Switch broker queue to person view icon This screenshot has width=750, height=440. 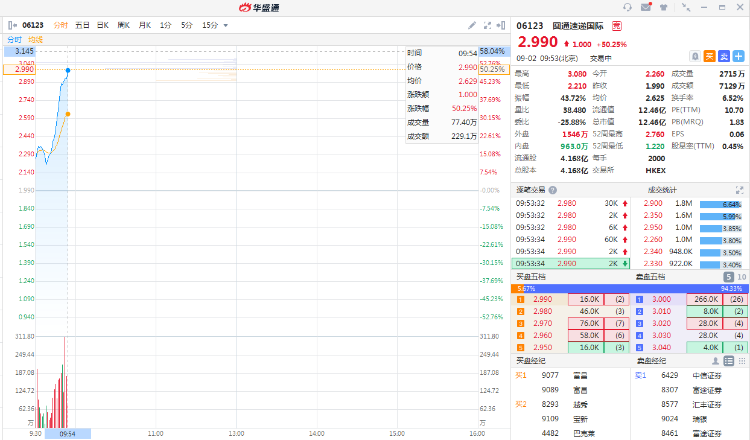point(715,361)
